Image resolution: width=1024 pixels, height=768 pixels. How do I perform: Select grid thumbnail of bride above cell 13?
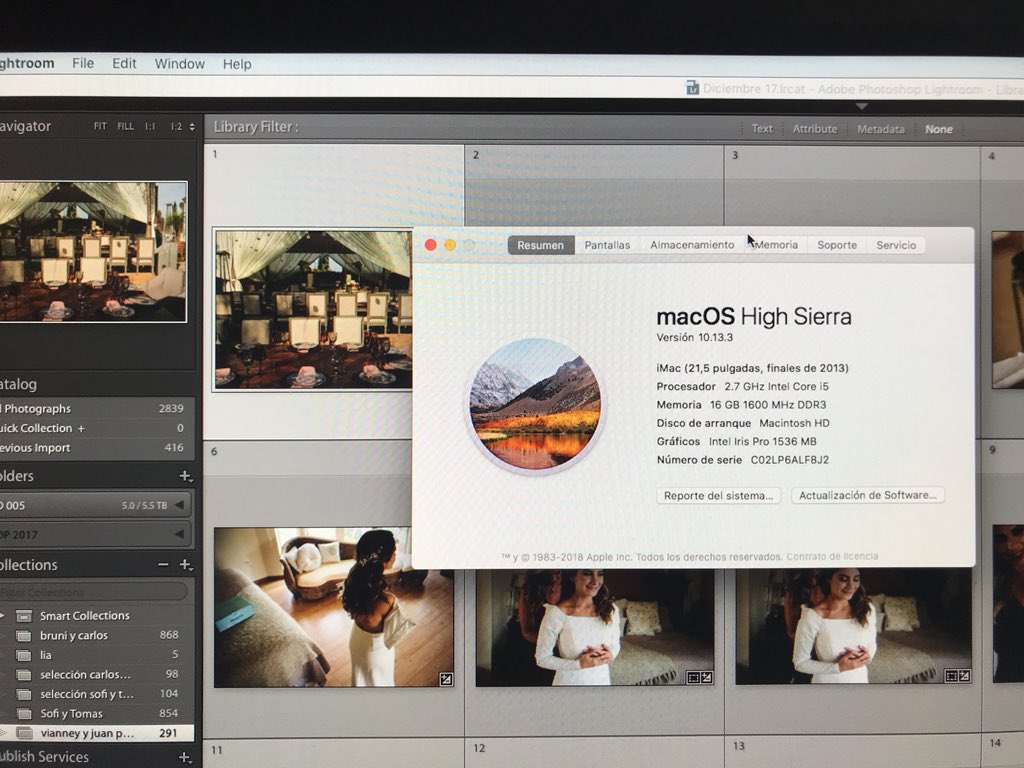click(854, 626)
